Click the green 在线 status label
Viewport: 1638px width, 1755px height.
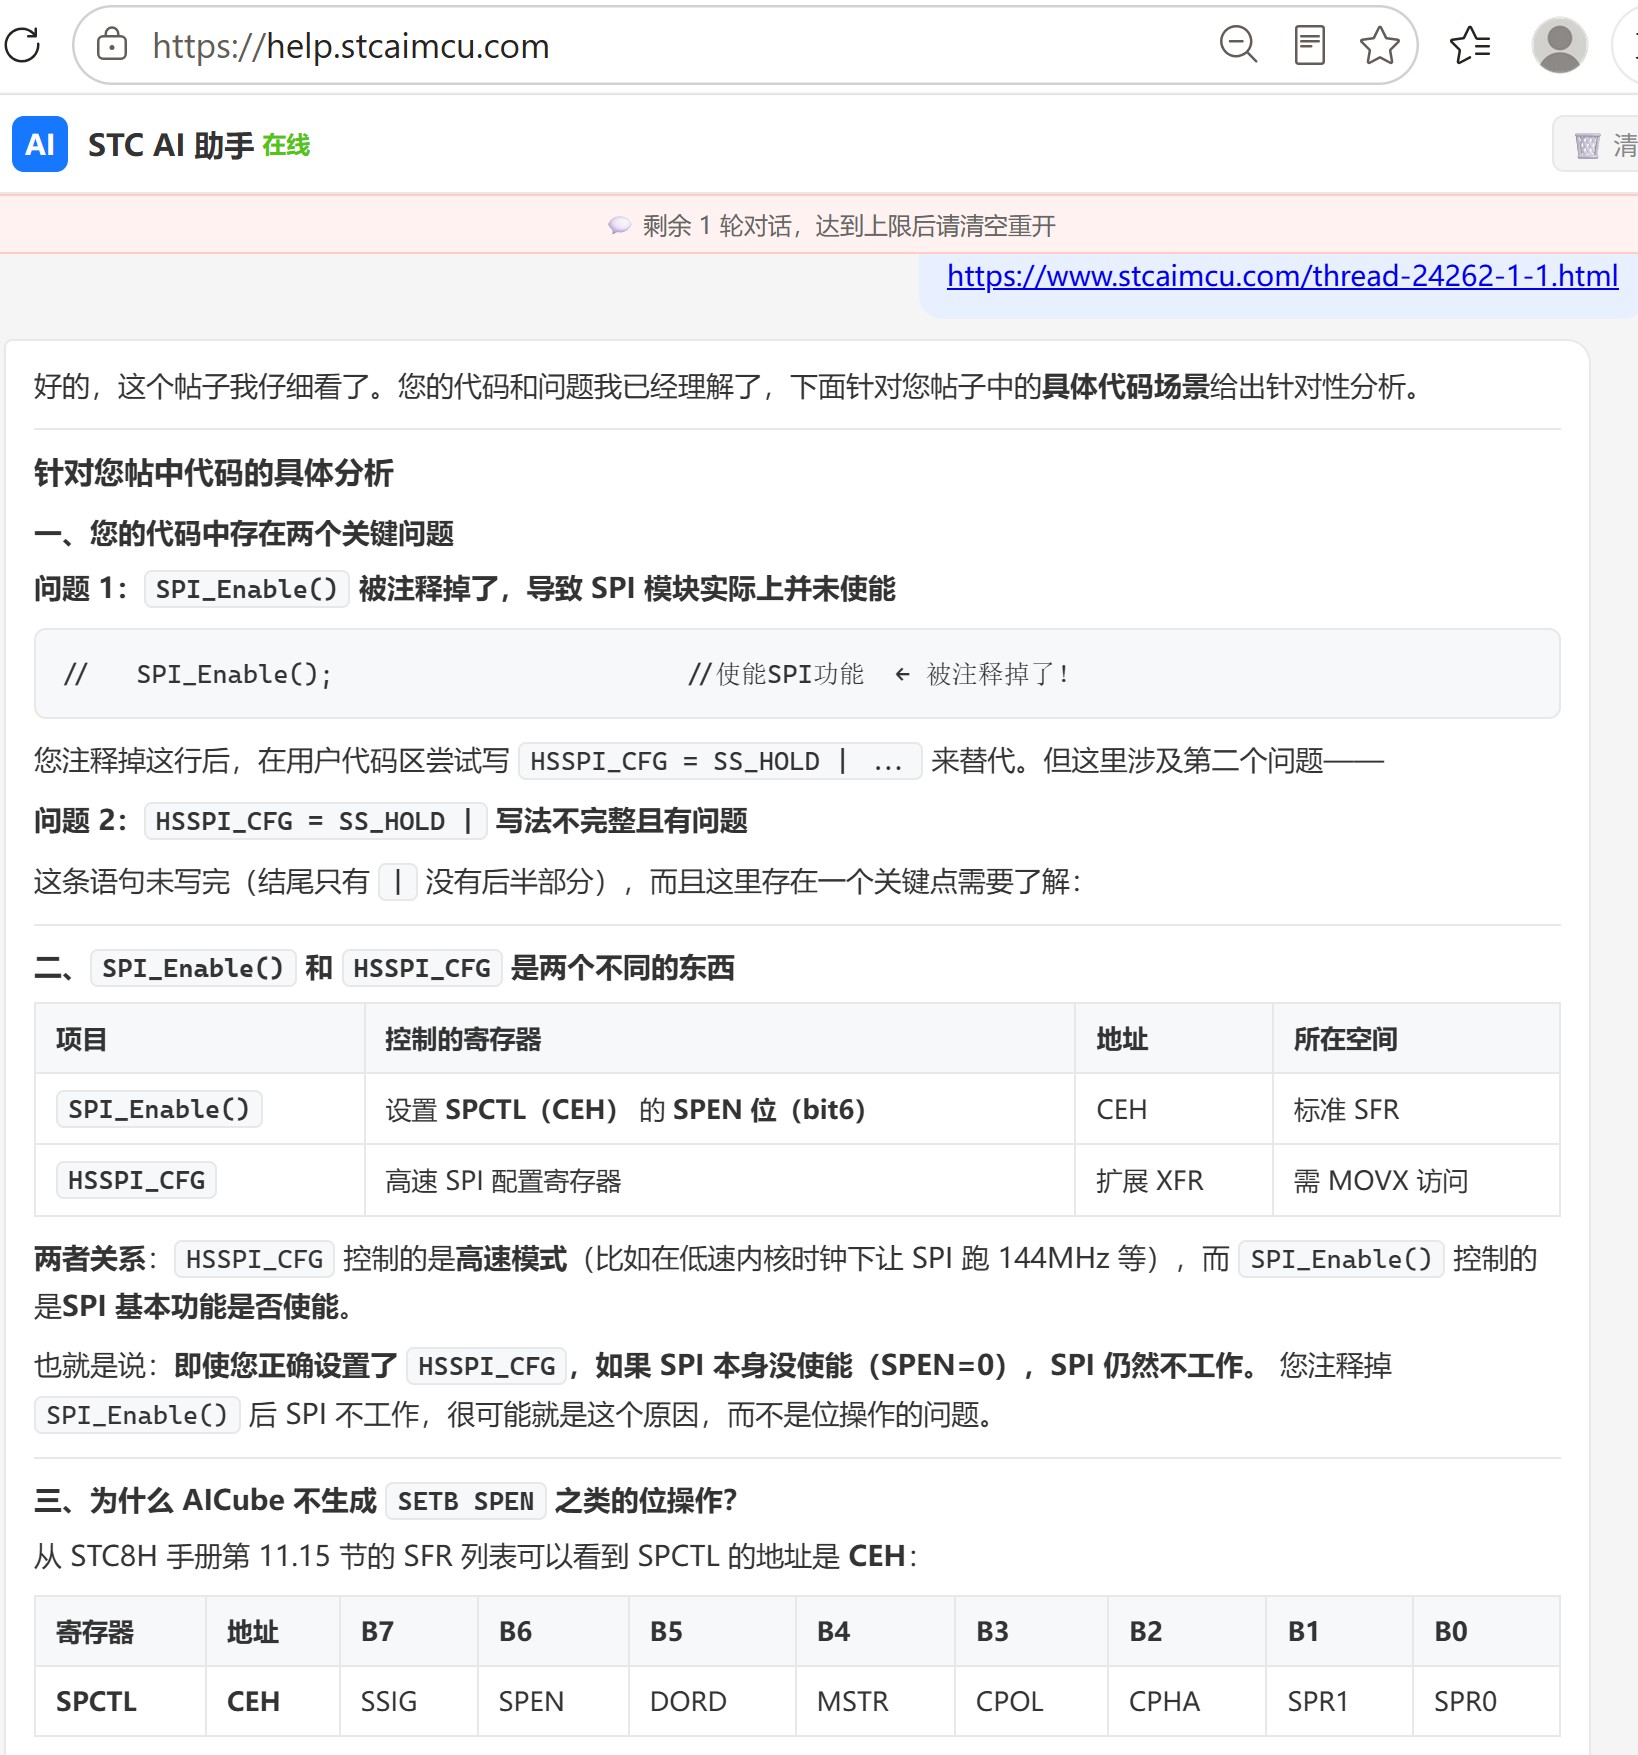pos(286,145)
